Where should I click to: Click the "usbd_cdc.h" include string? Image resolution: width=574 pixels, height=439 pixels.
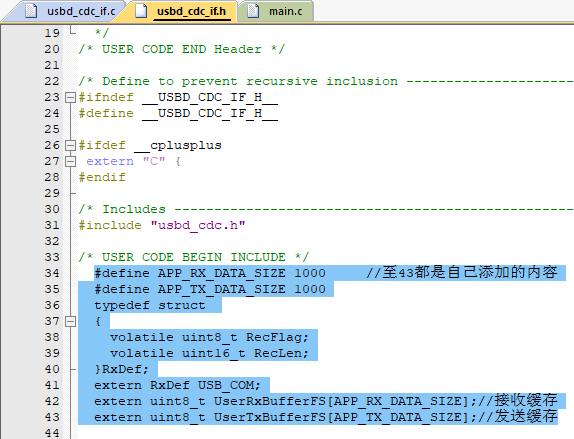click(x=198, y=225)
